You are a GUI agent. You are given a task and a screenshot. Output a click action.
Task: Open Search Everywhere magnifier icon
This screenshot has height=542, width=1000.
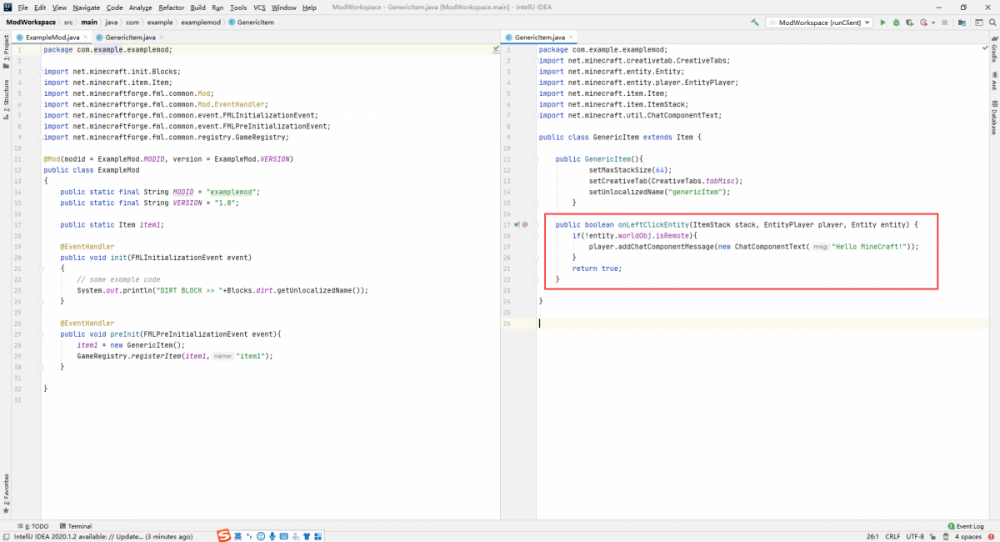pos(992,22)
